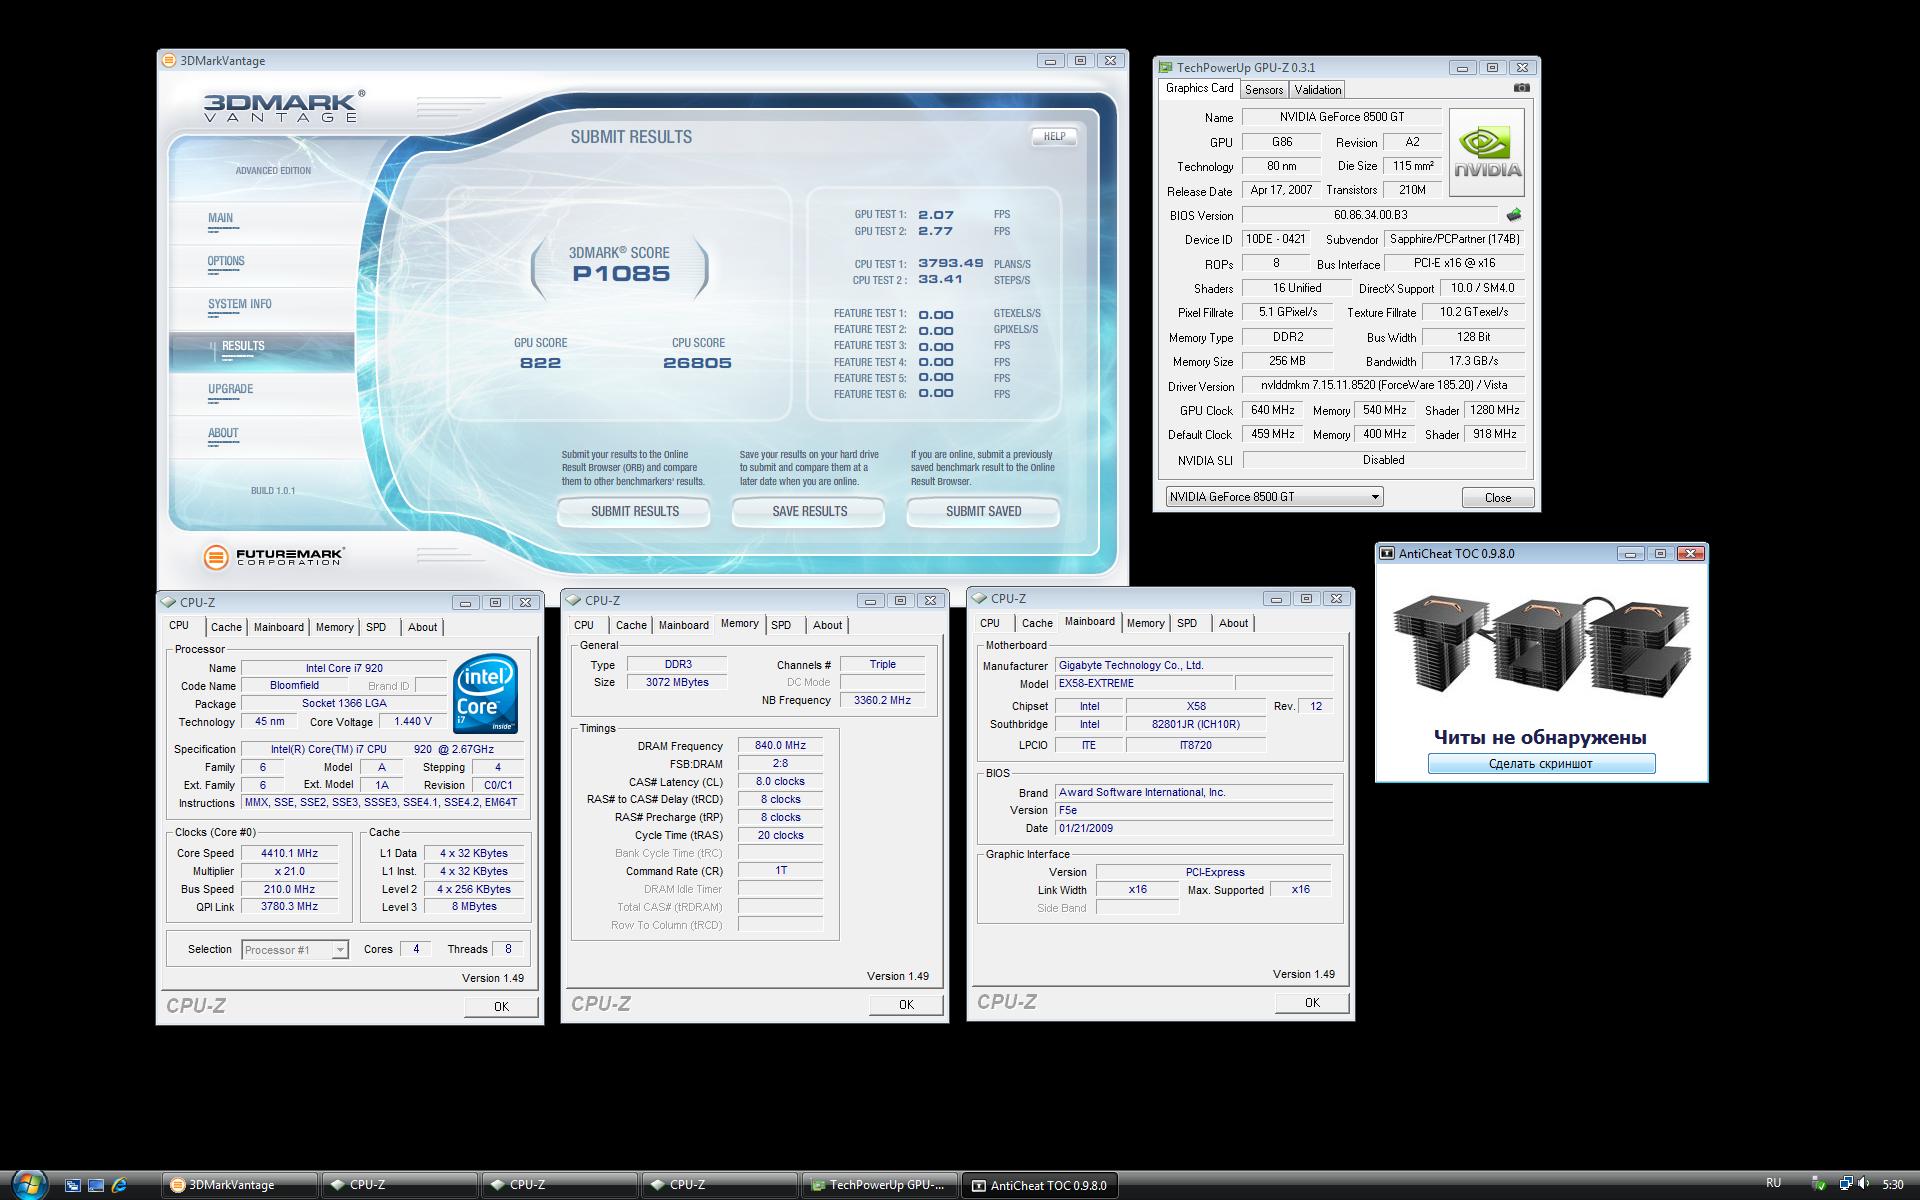Click SAVE RESULTS button
This screenshot has height=1200, width=1920.
point(809,511)
